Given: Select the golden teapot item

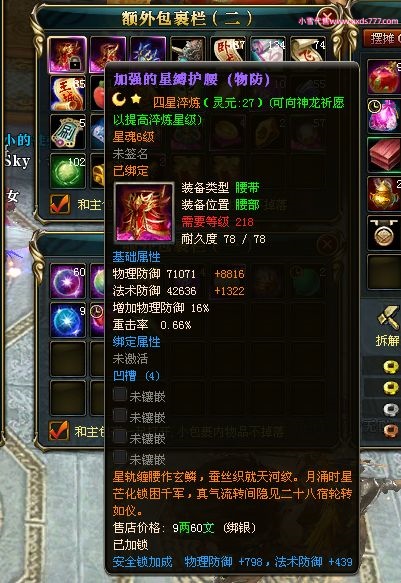Looking at the screenshot, I should tap(384, 194).
